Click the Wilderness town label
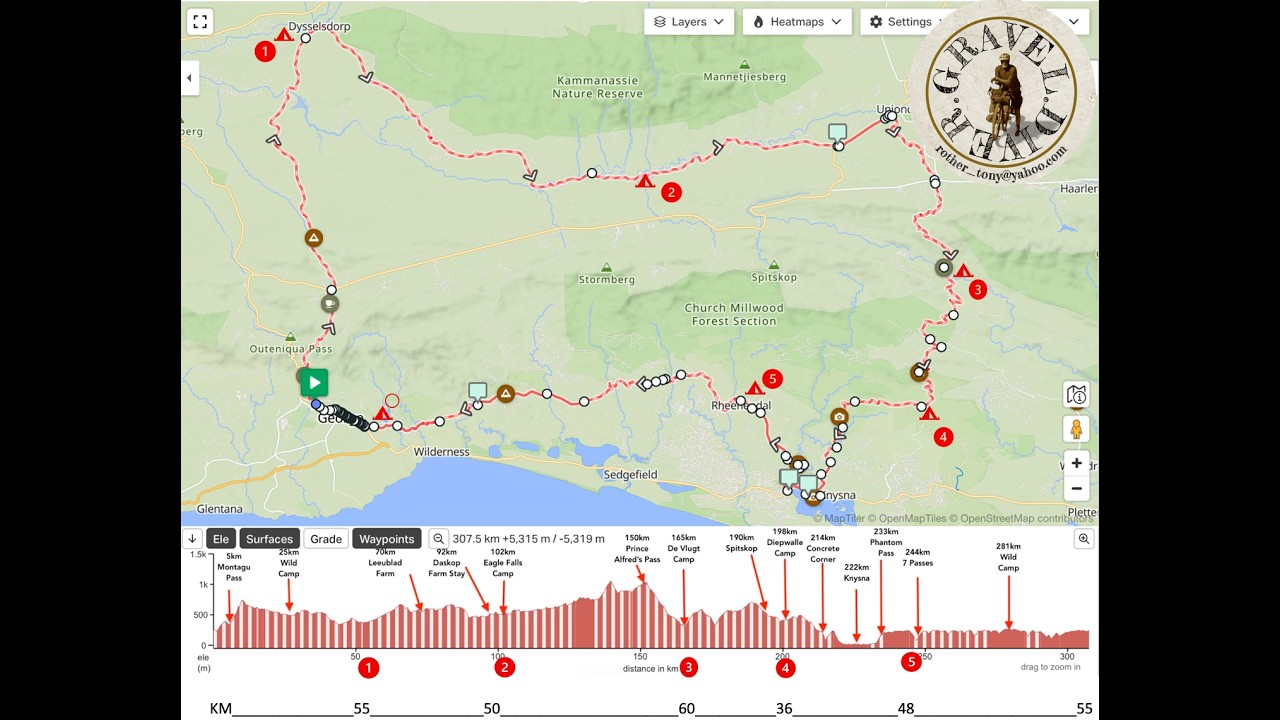Viewport: 1280px width, 720px height. click(441, 452)
